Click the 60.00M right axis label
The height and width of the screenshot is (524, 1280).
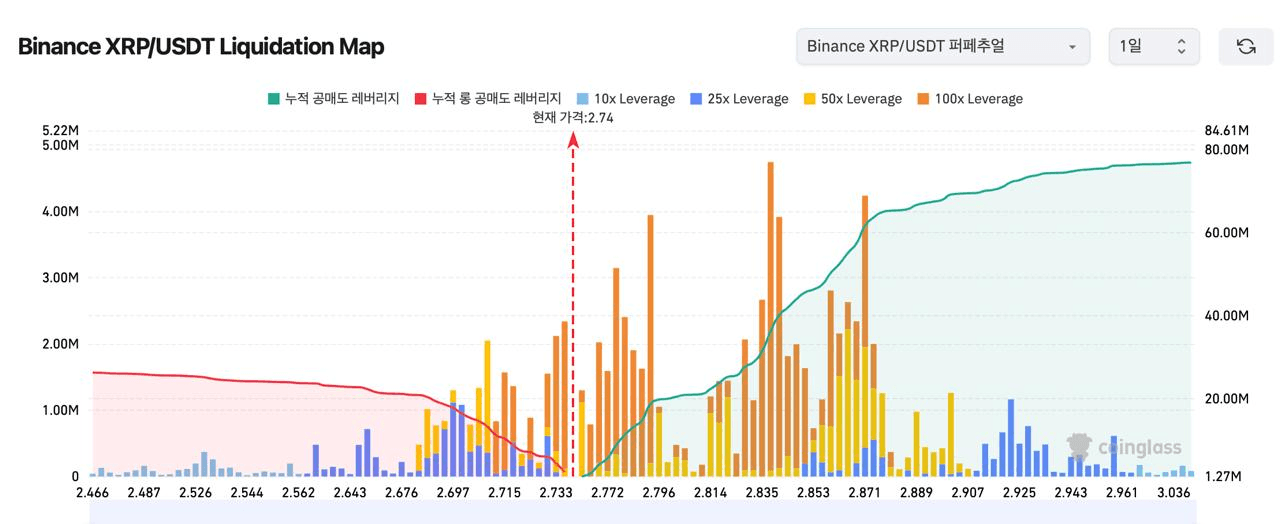[1228, 232]
